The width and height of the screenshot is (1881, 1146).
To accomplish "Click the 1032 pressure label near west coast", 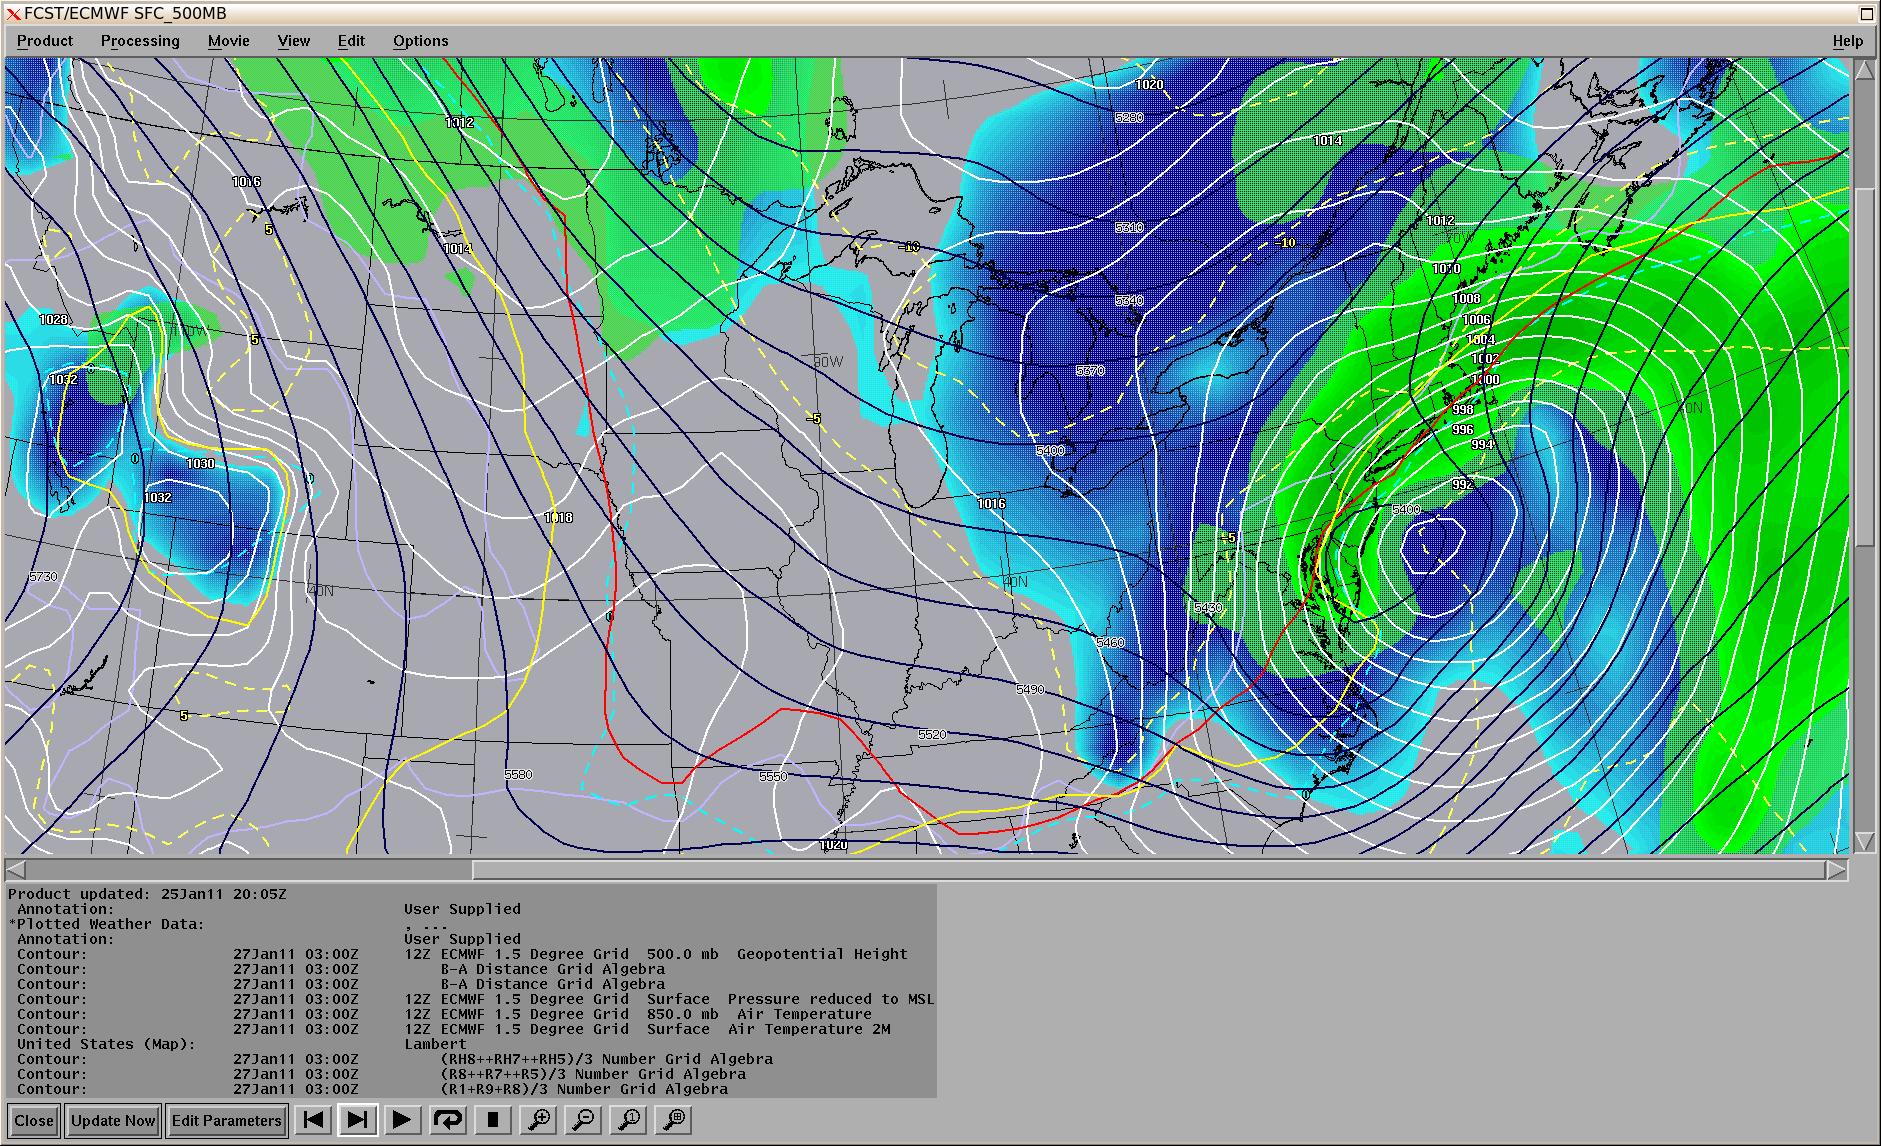I will 63,380.
